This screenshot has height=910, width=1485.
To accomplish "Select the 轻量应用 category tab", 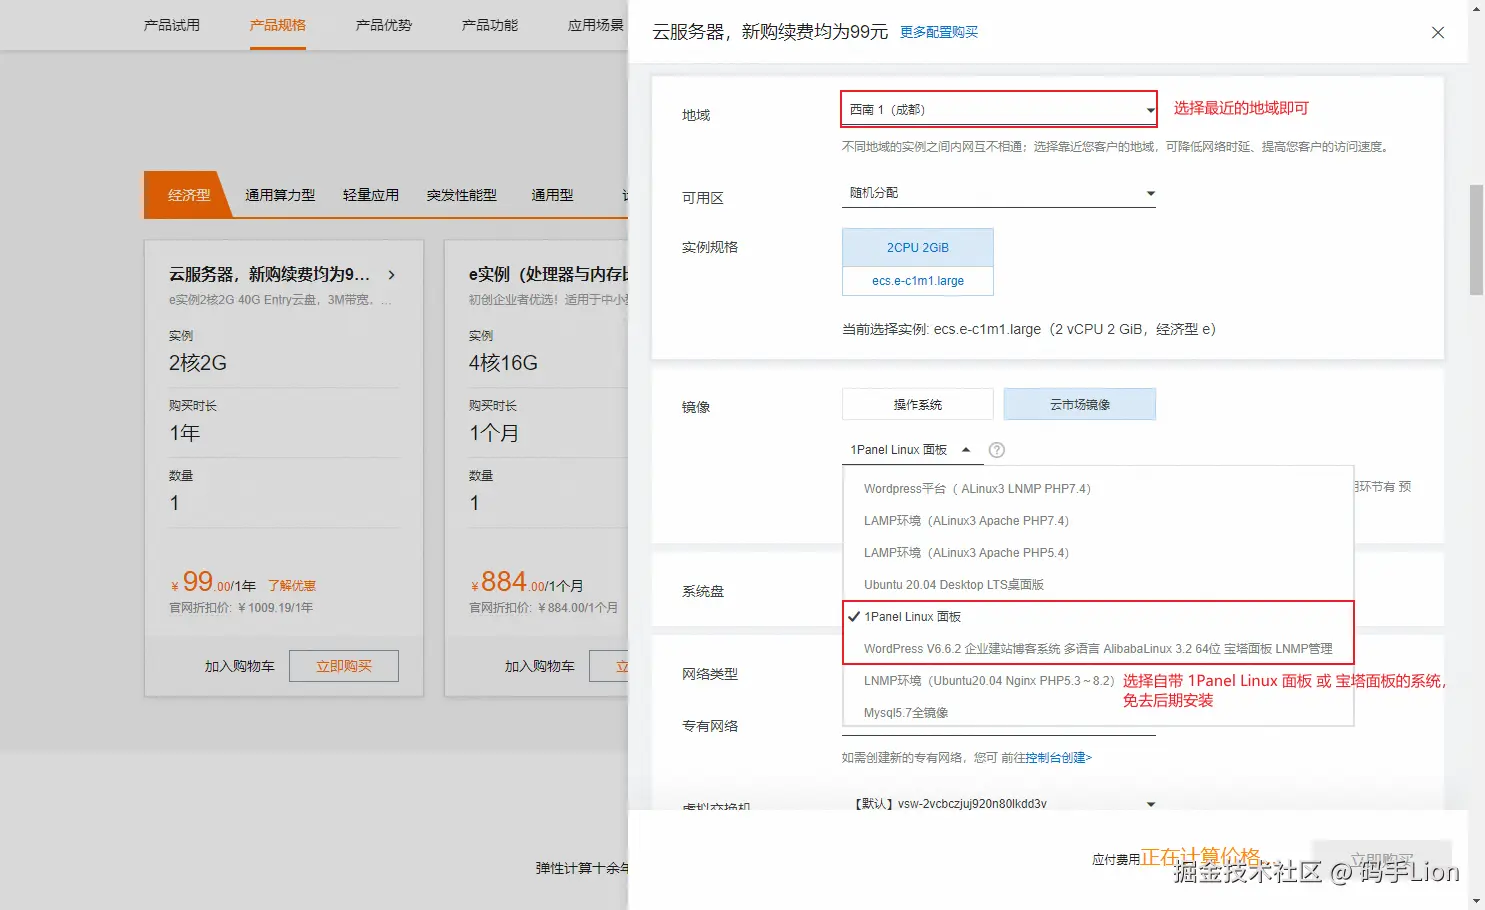I will 371,195.
